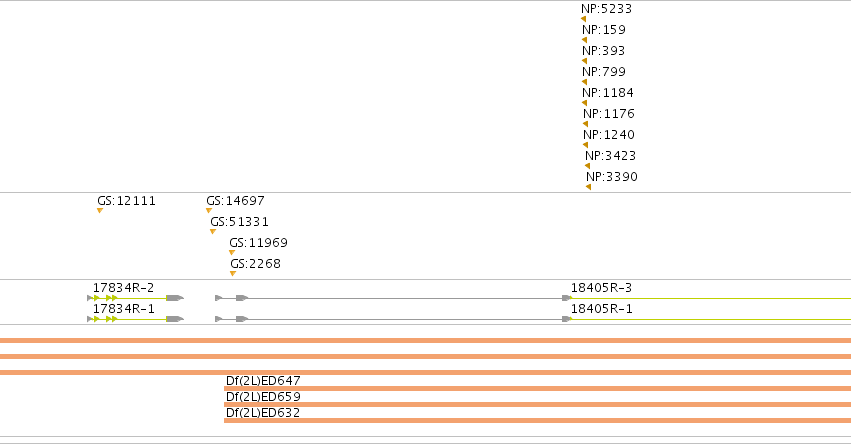851x444 pixels.
Task: Select the 18405R-1 label
Action: point(601,309)
